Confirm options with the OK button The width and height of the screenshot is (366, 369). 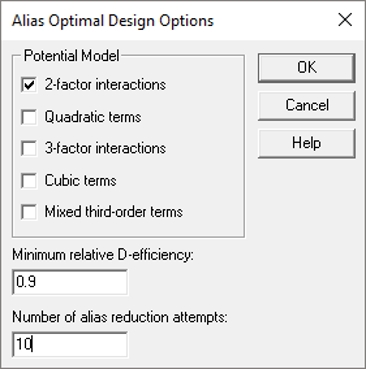click(306, 68)
